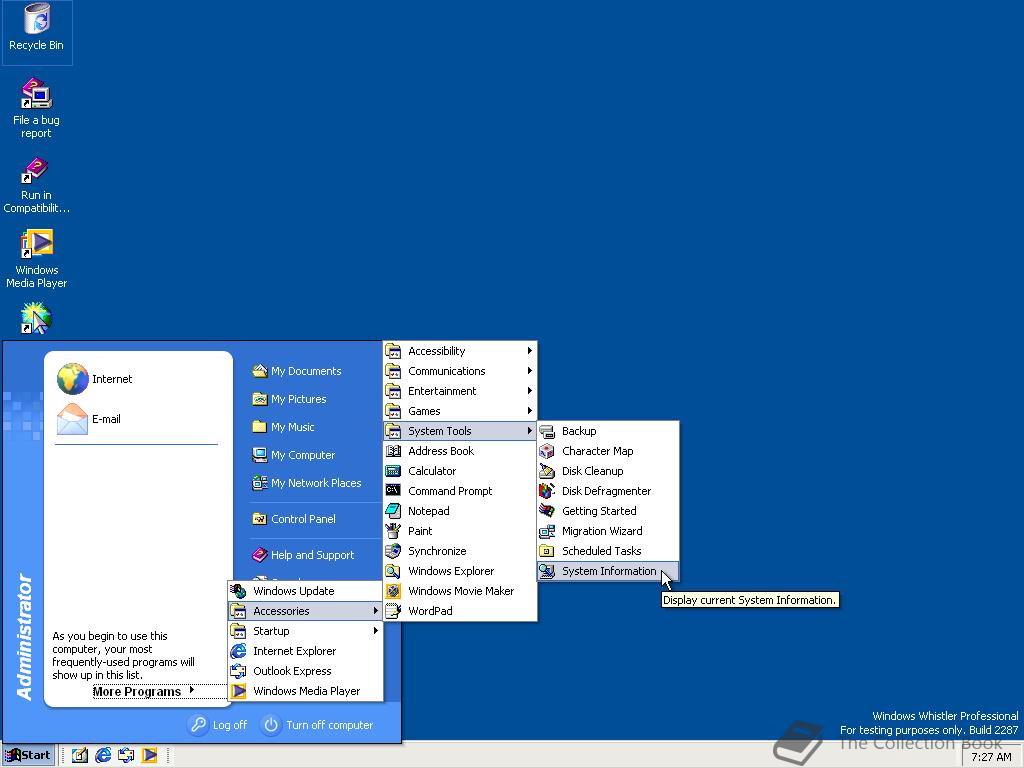1024x768 pixels.
Task: Open Synchronize
Action: (x=460, y=551)
